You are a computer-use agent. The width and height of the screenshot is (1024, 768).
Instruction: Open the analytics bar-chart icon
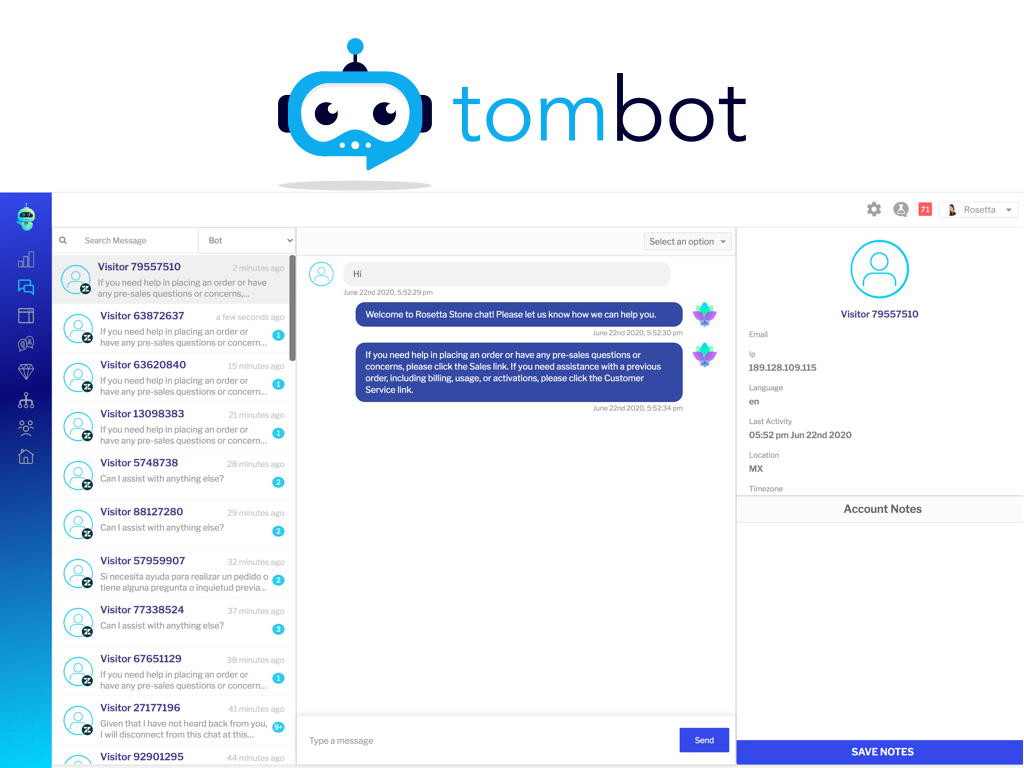tap(25, 259)
